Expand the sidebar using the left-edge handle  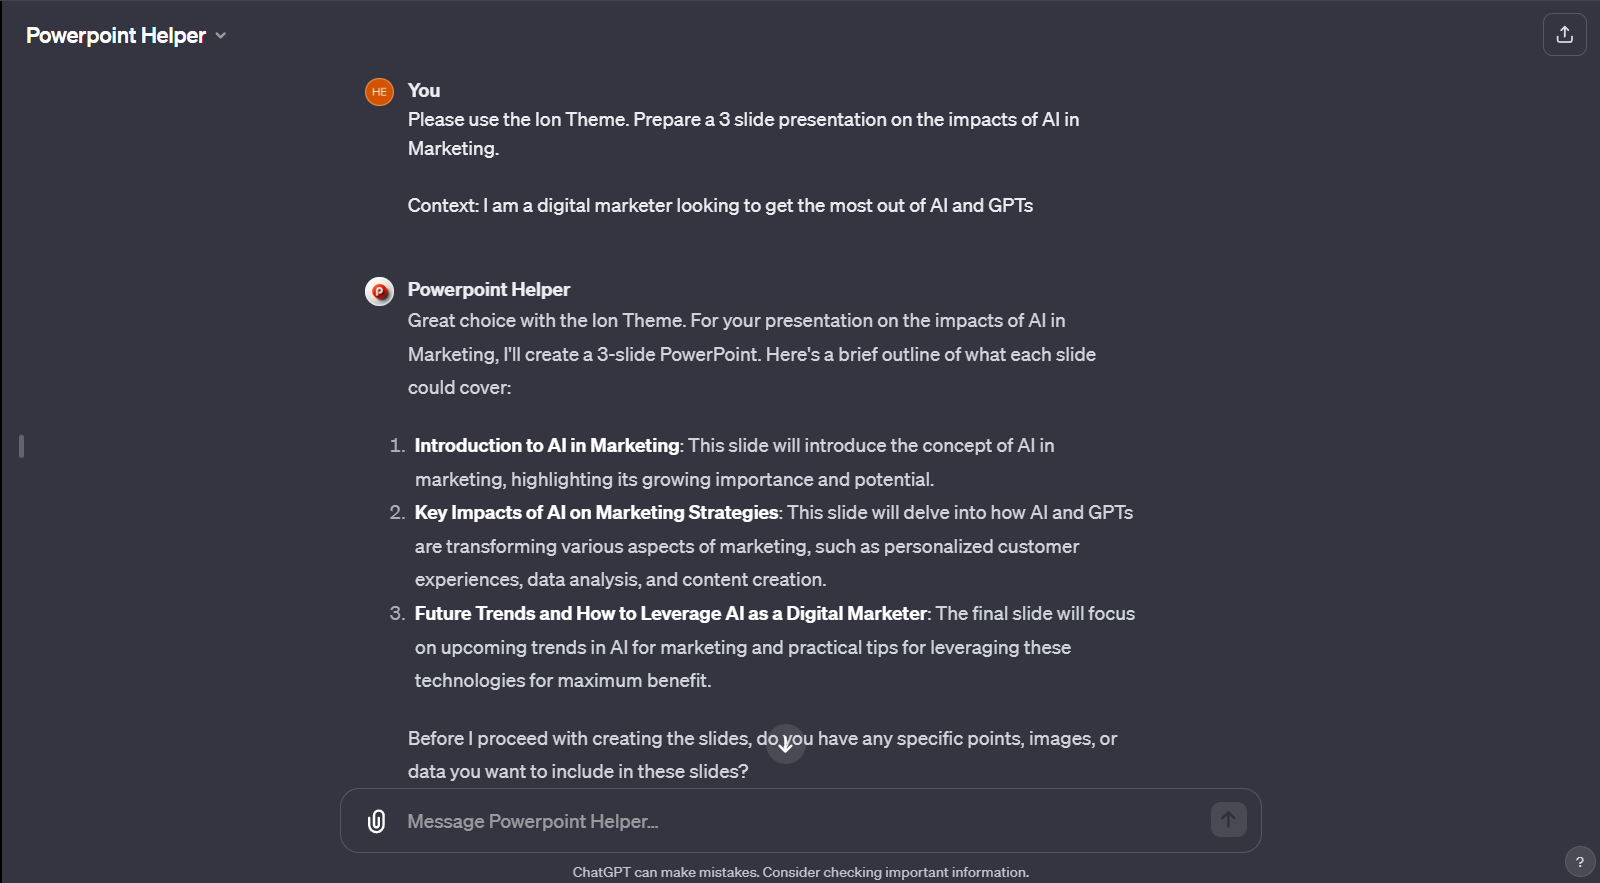coord(20,447)
